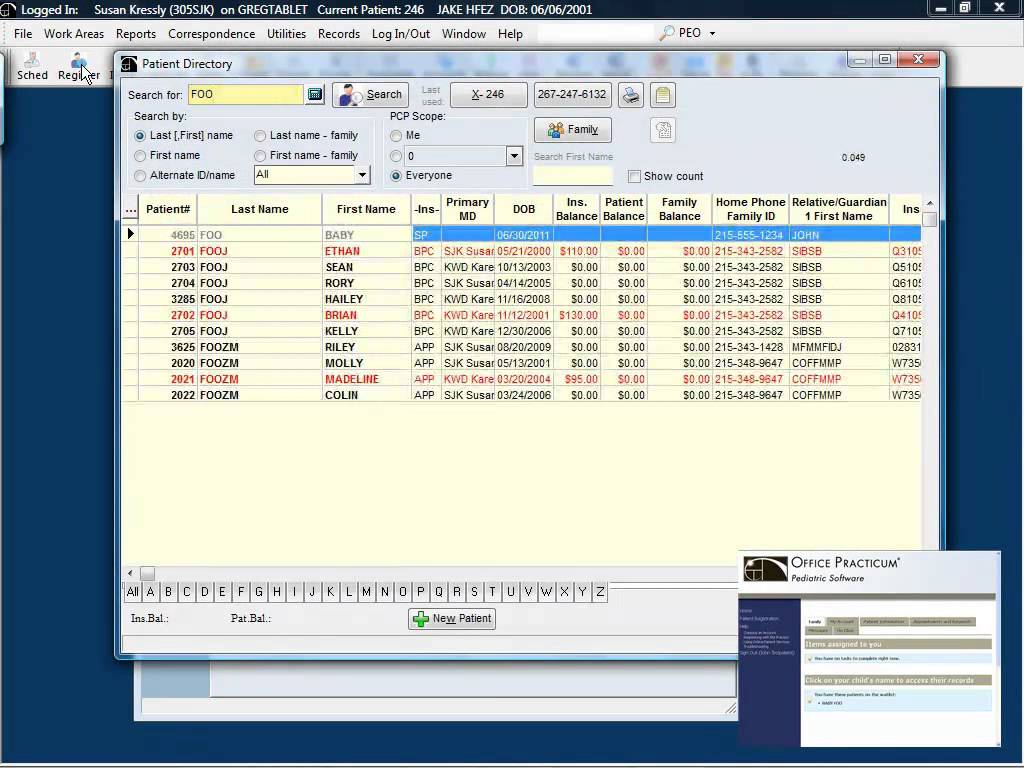Open the Register toolbar icon
The width and height of the screenshot is (1024, 768).
(76, 66)
